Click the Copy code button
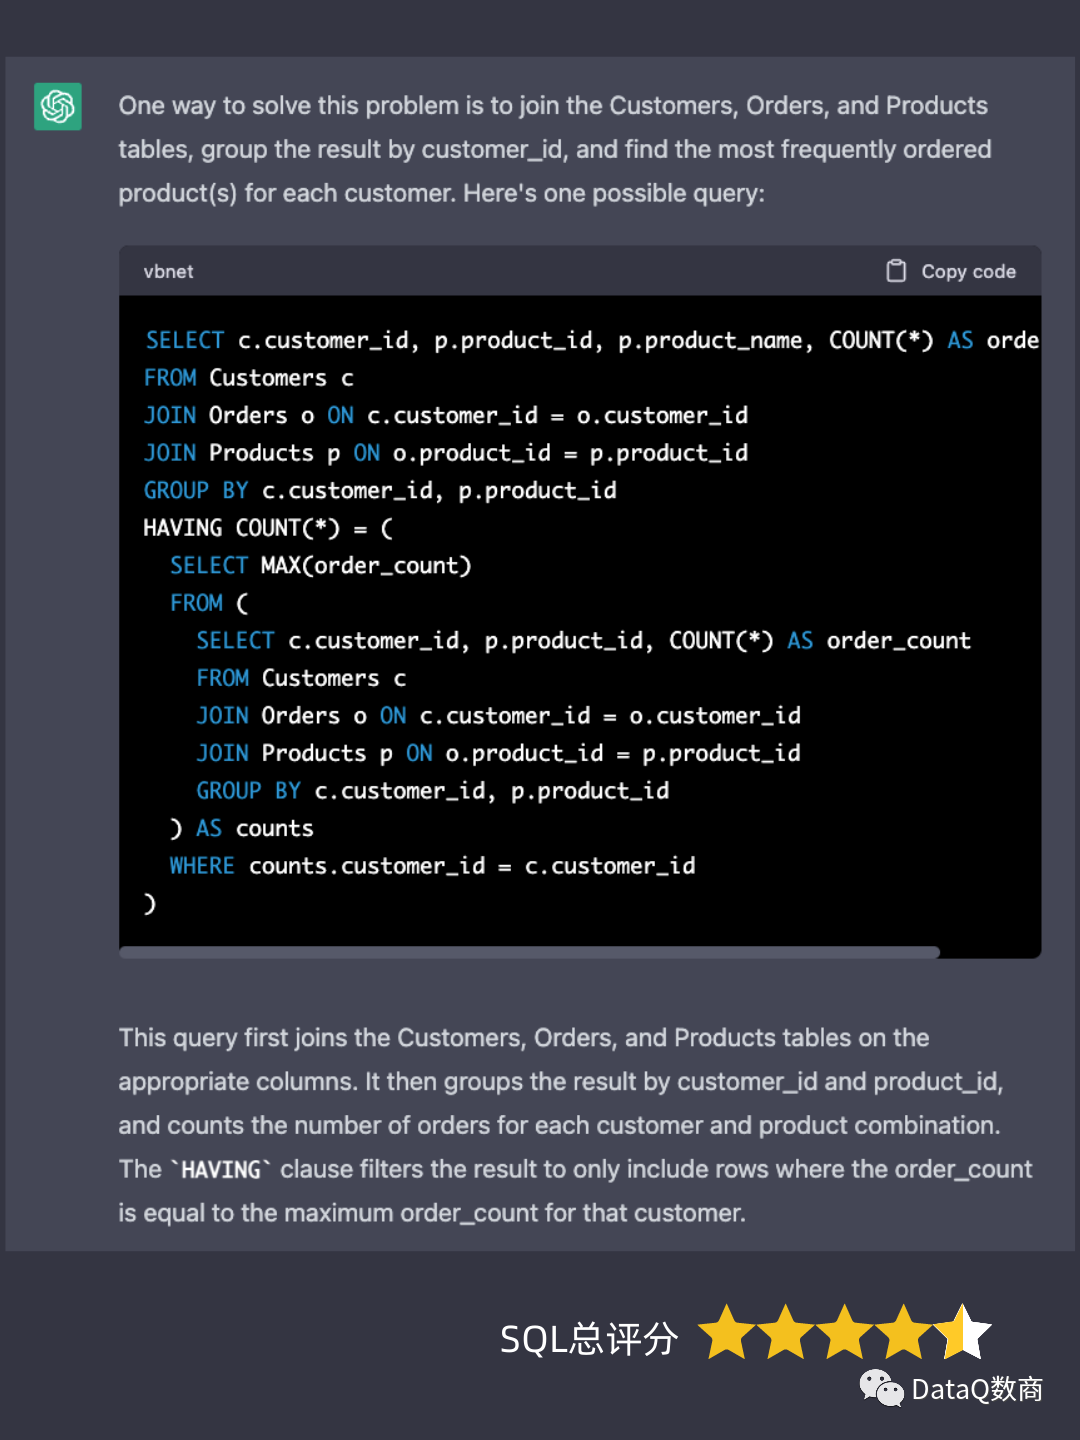The width and height of the screenshot is (1080, 1440). click(951, 271)
